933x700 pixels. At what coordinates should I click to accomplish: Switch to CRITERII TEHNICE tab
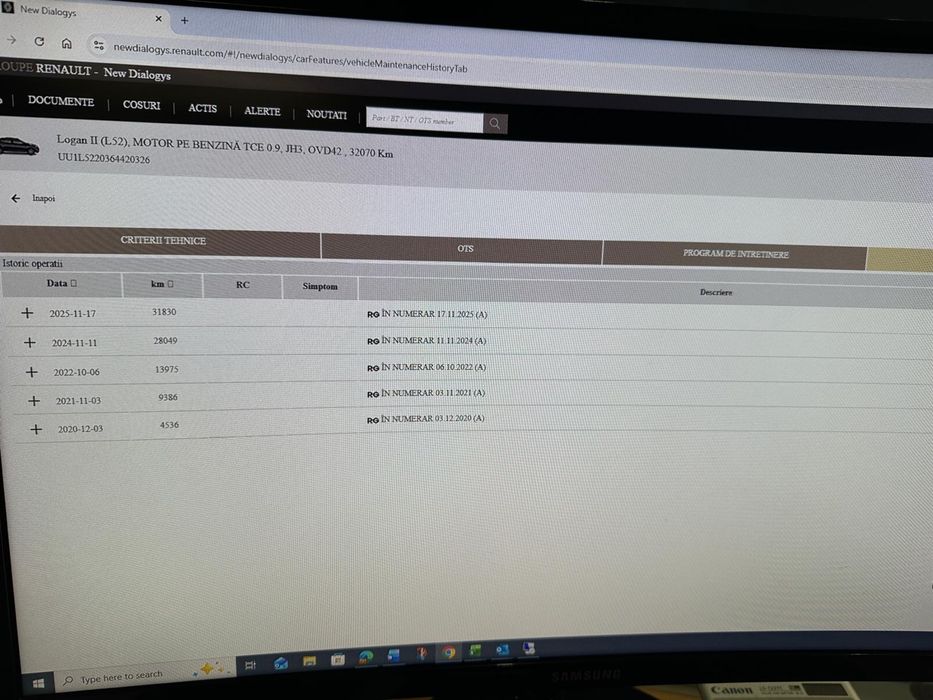click(x=161, y=241)
